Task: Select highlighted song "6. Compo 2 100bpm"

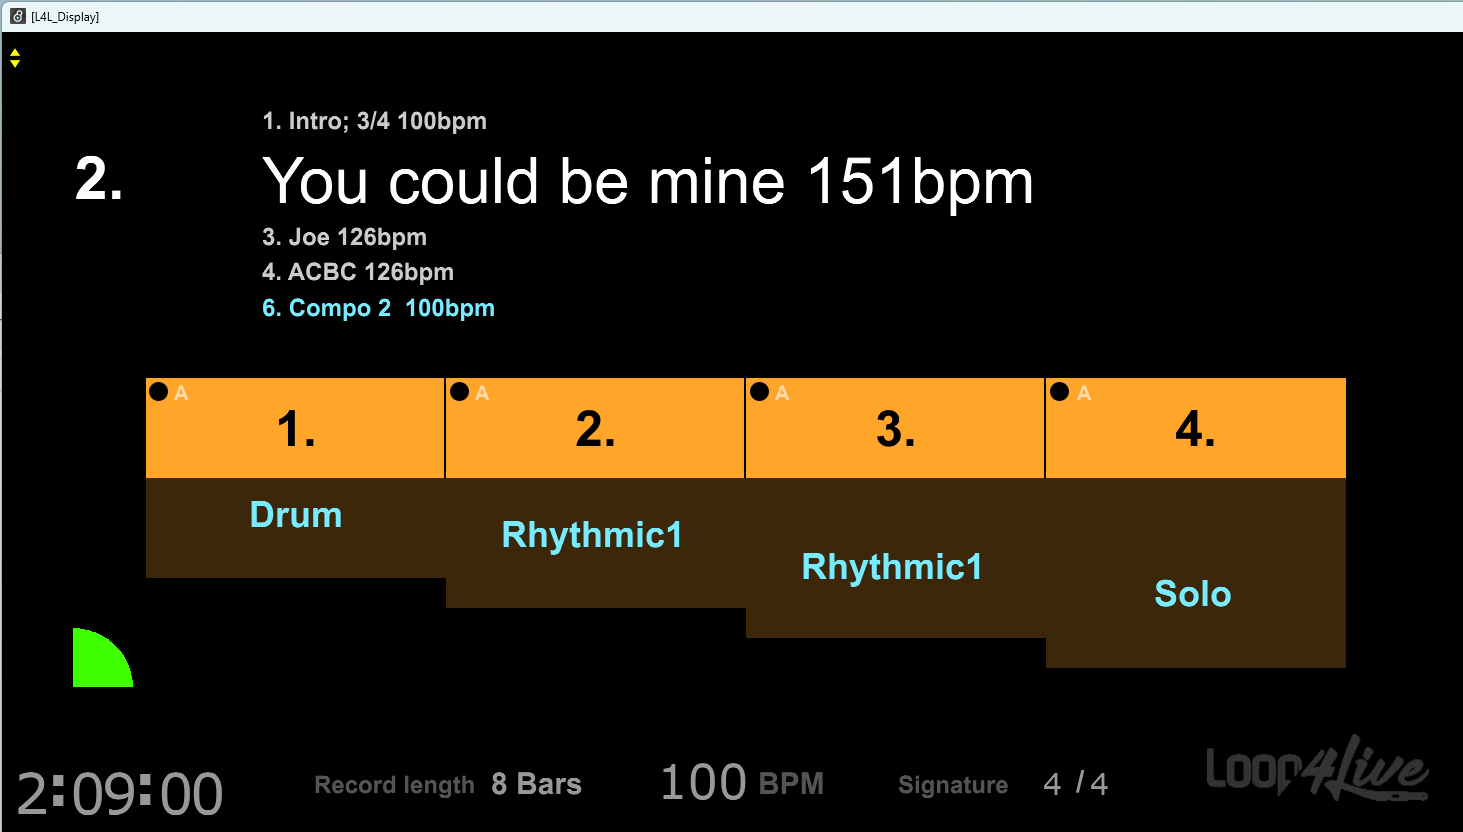Action: (x=379, y=308)
